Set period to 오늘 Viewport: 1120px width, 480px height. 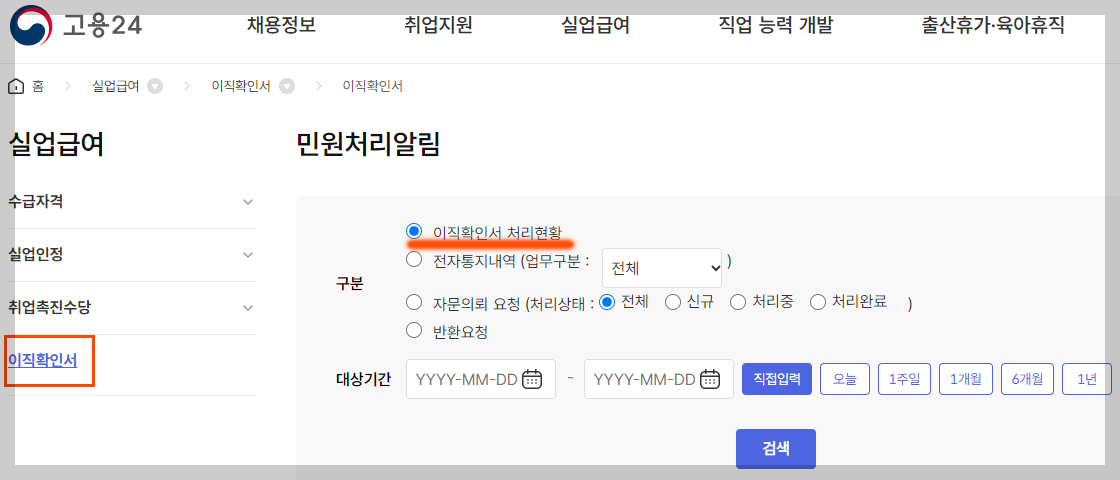point(844,379)
